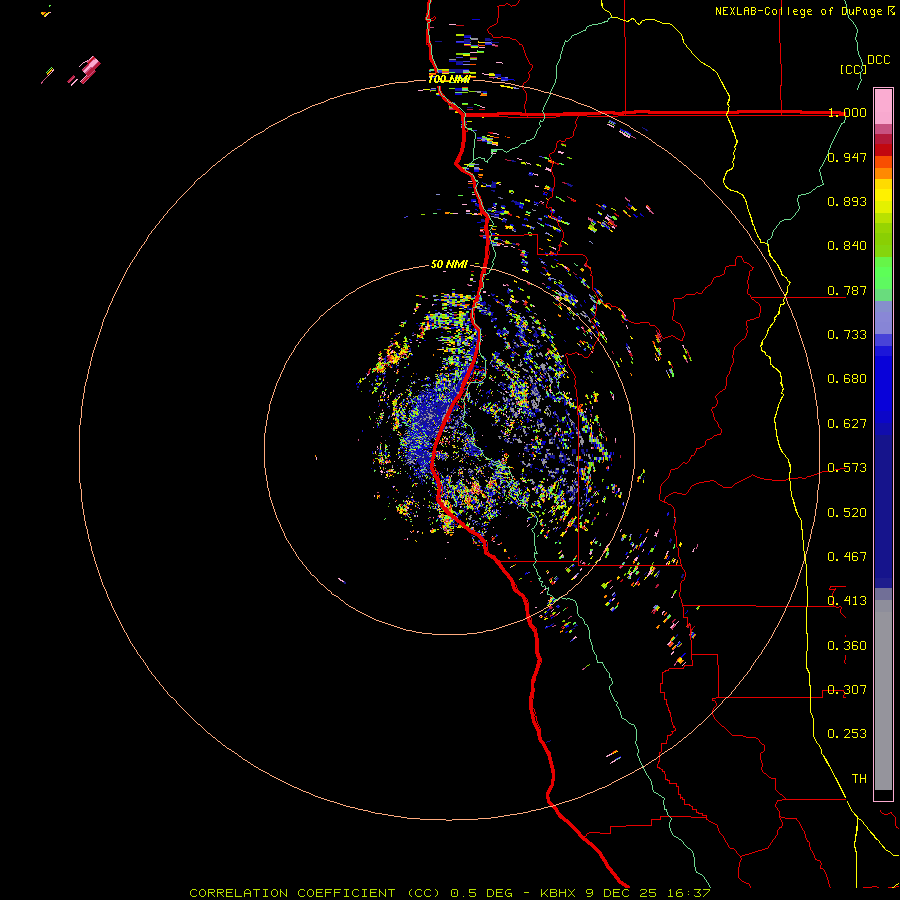Image resolution: width=900 pixels, height=900 pixels.
Task: Click the 0.787 legend value
Action: tap(847, 291)
